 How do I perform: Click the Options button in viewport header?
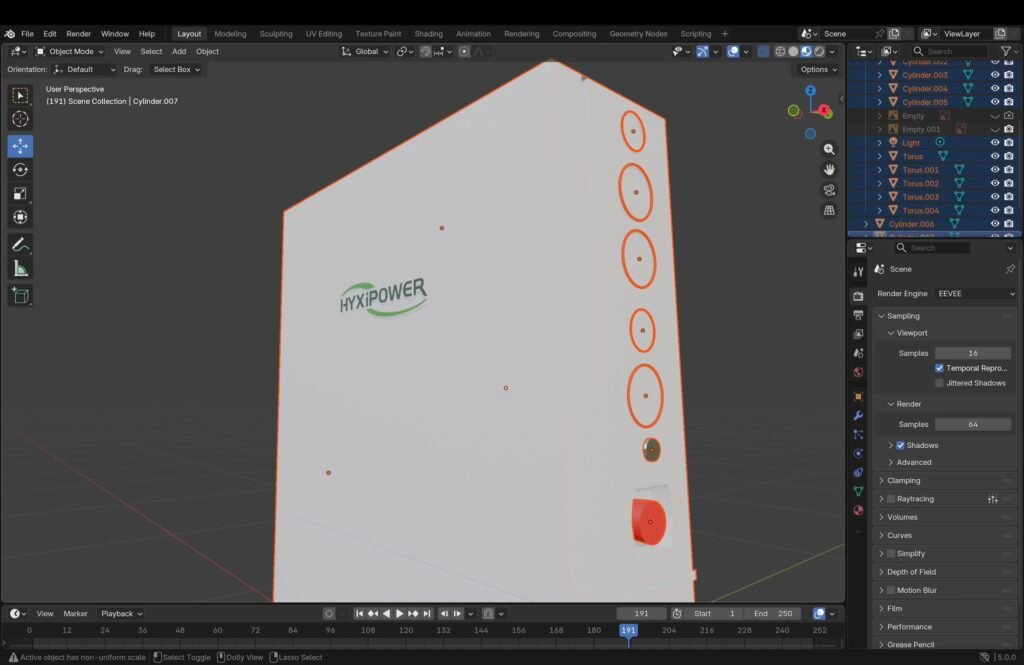click(817, 69)
